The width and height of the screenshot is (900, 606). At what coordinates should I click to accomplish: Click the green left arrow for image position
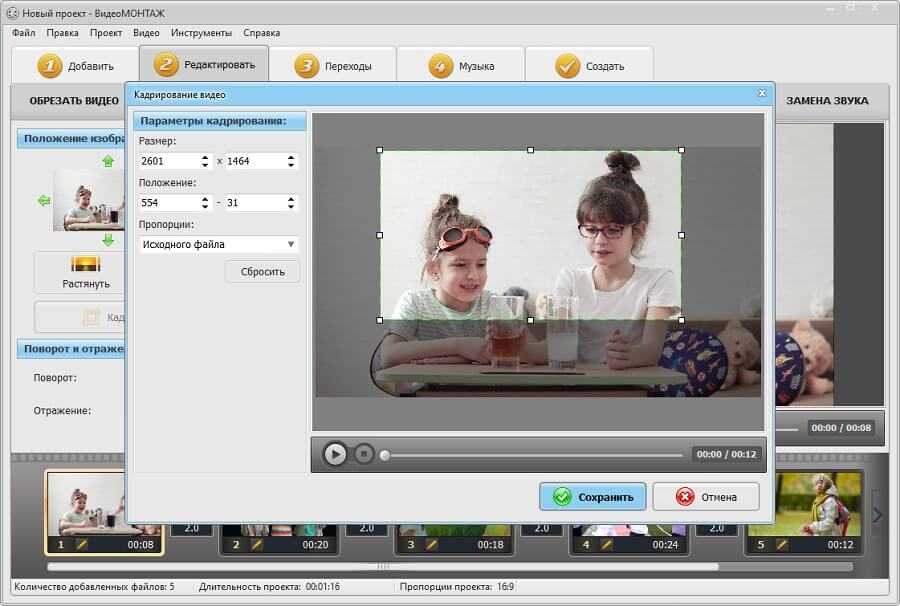[43, 201]
